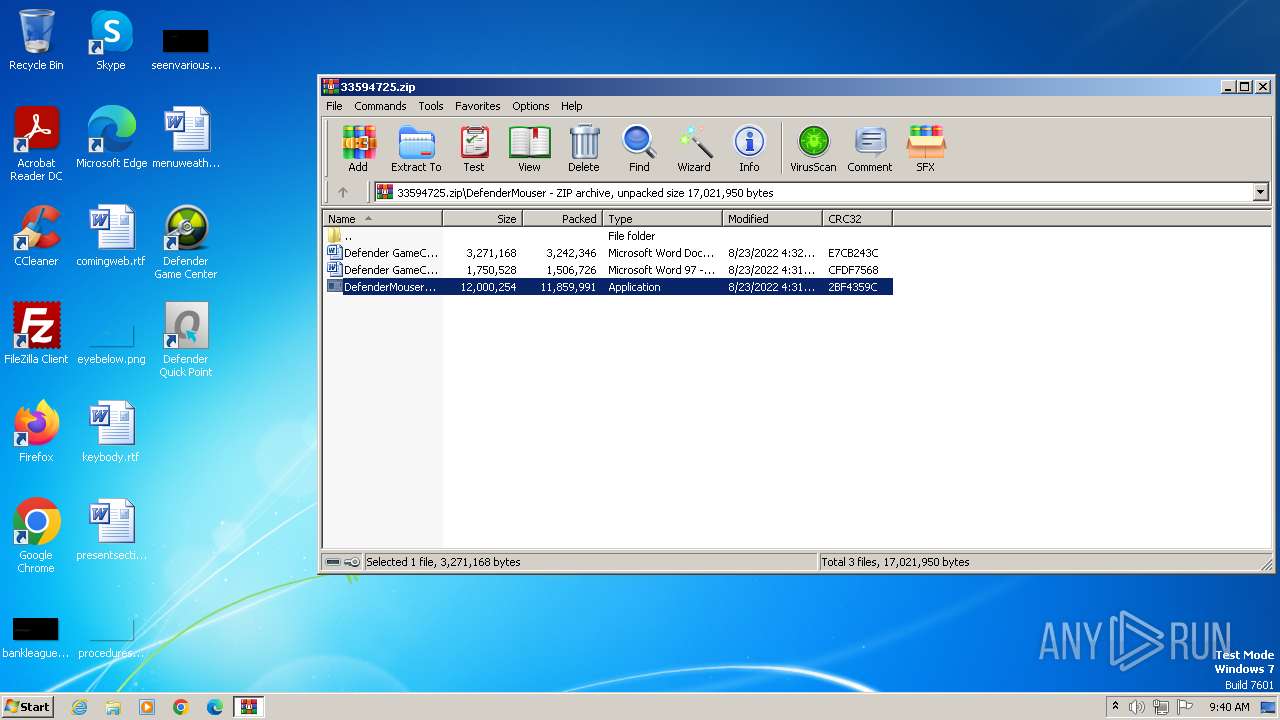Open Edge from the taskbar
The image size is (1280, 720).
pyautogui.click(x=215, y=707)
